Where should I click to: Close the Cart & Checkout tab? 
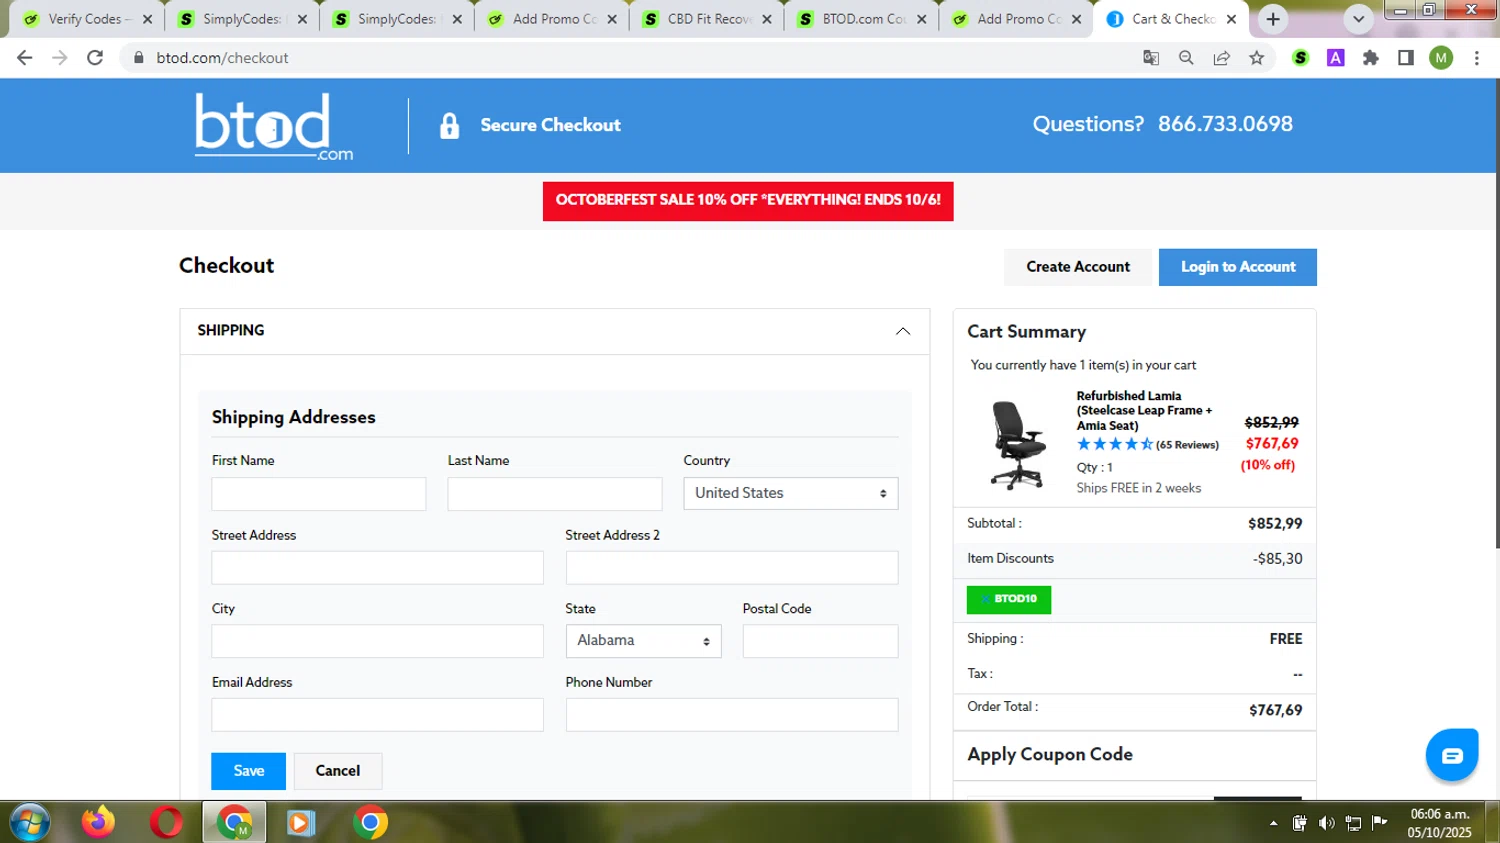point(1231,19)
